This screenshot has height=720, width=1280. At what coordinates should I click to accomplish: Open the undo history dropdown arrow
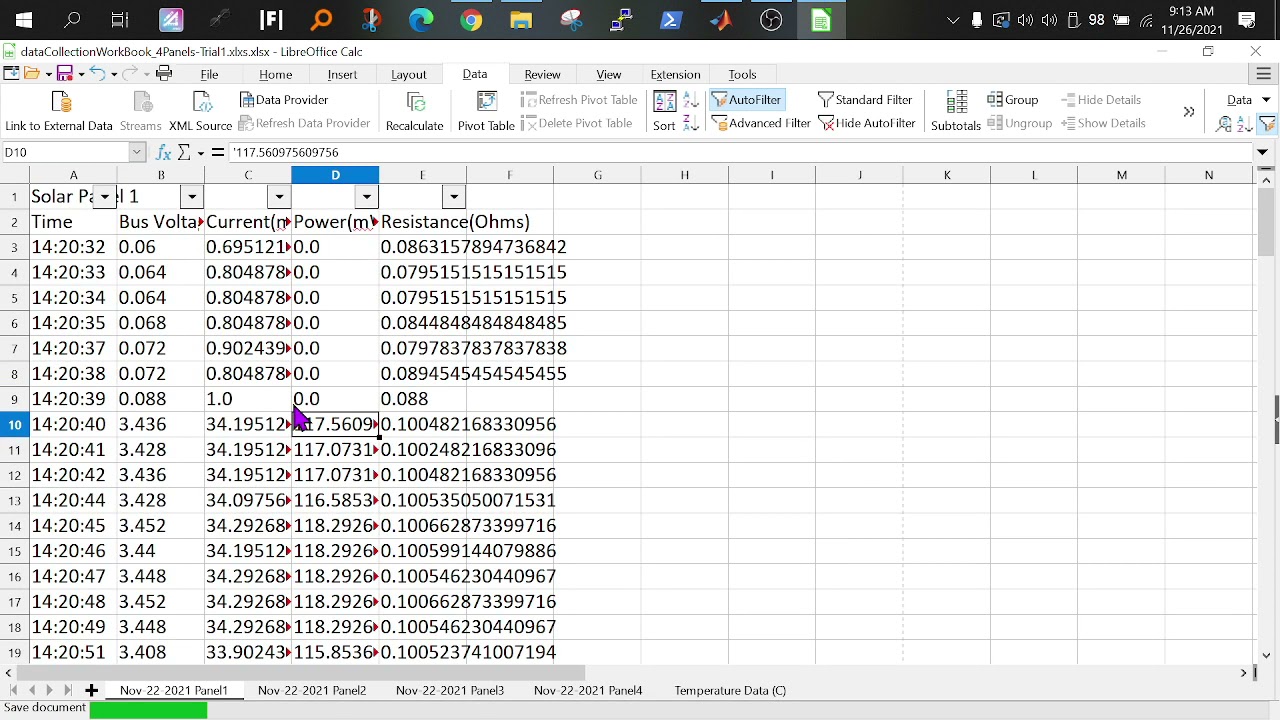tap(113, 74)
